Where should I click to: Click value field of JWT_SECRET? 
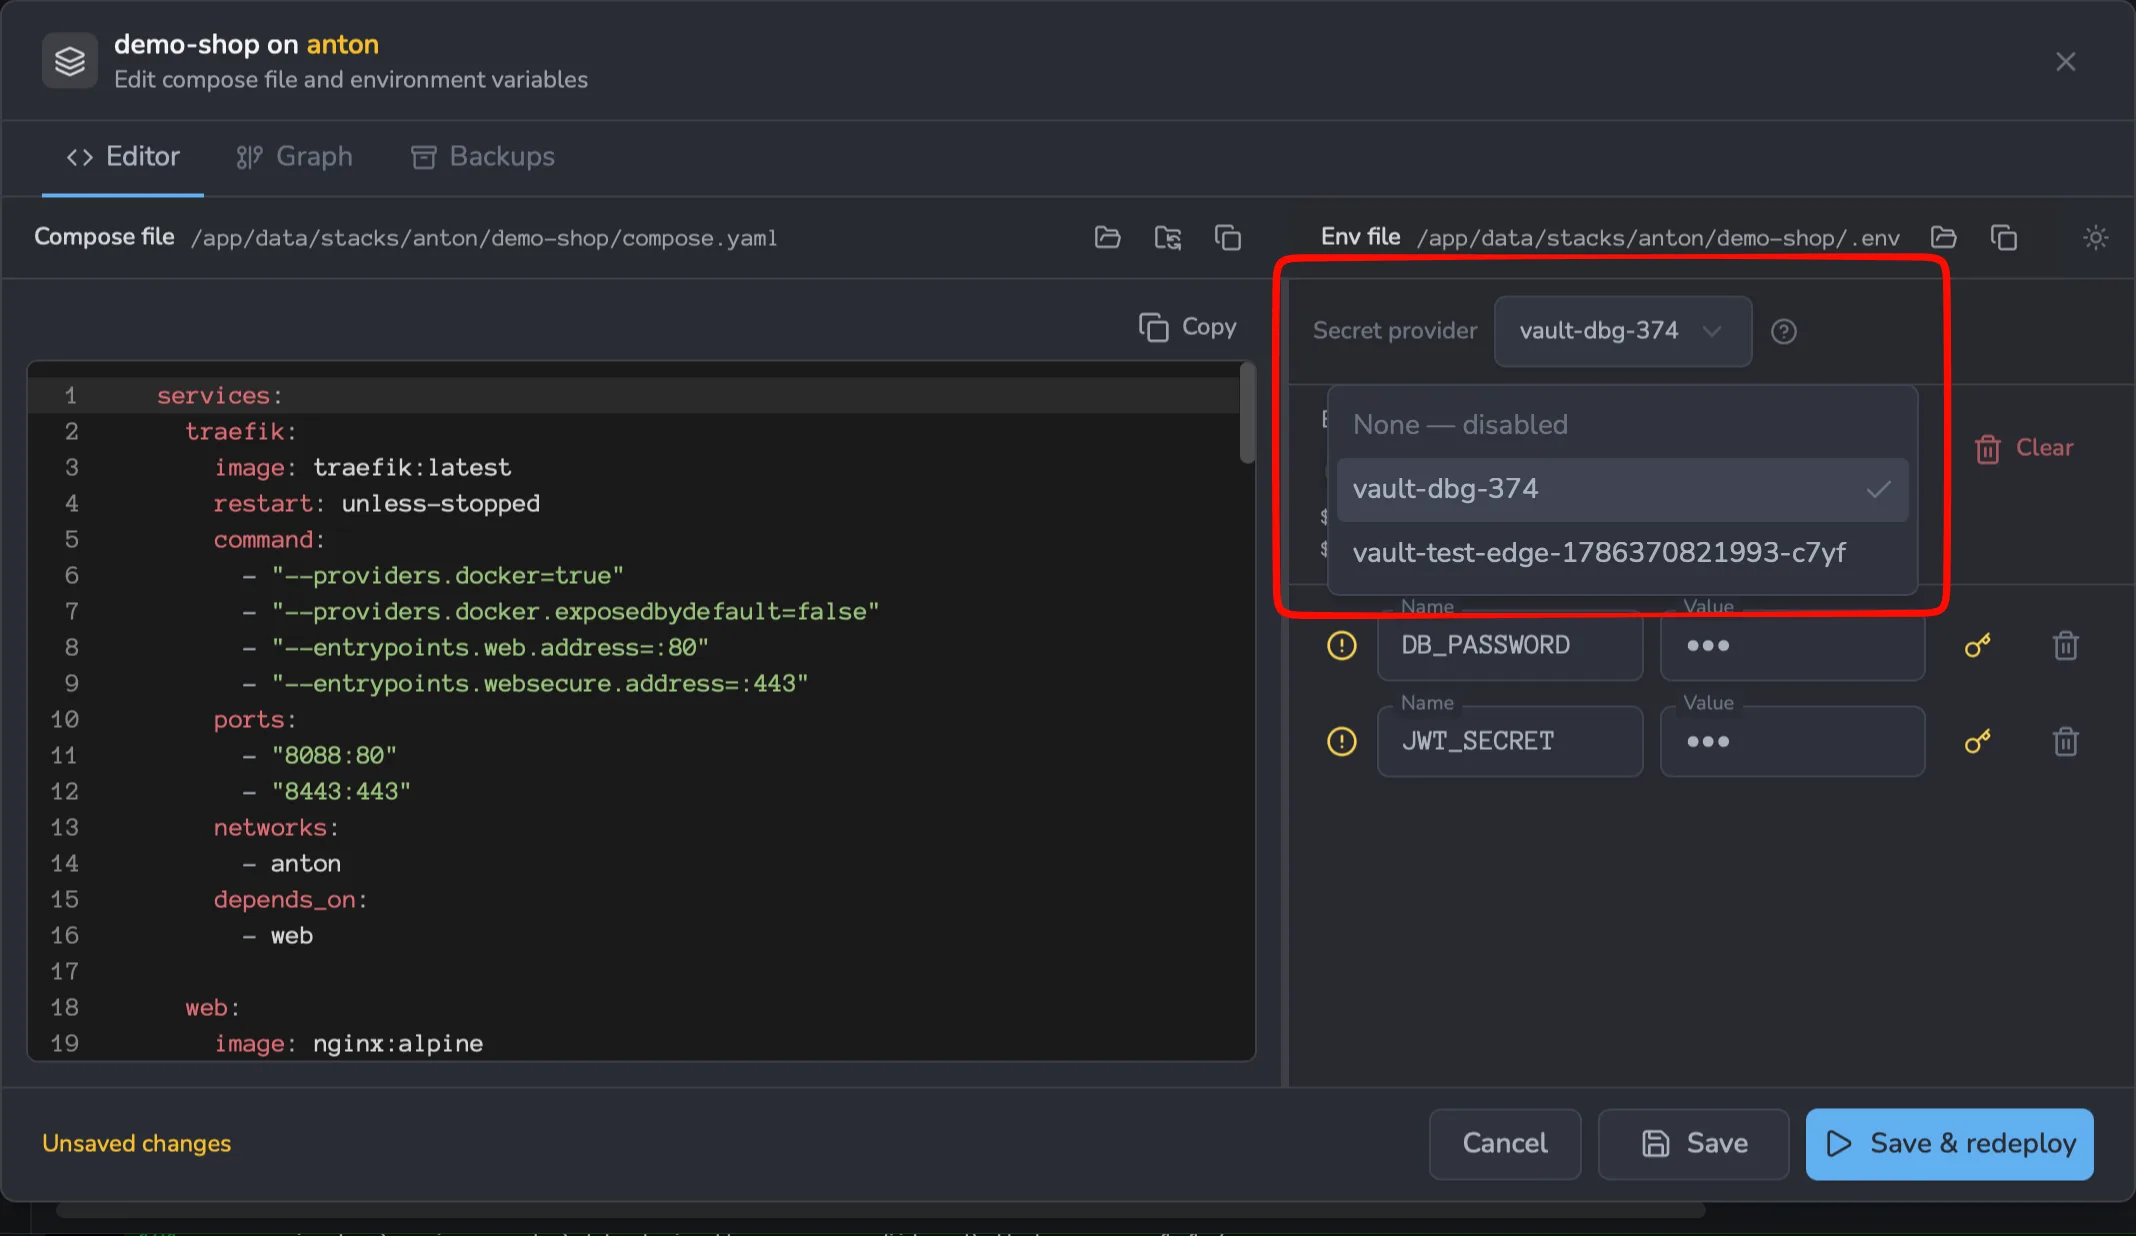[x=1792, y=742]
